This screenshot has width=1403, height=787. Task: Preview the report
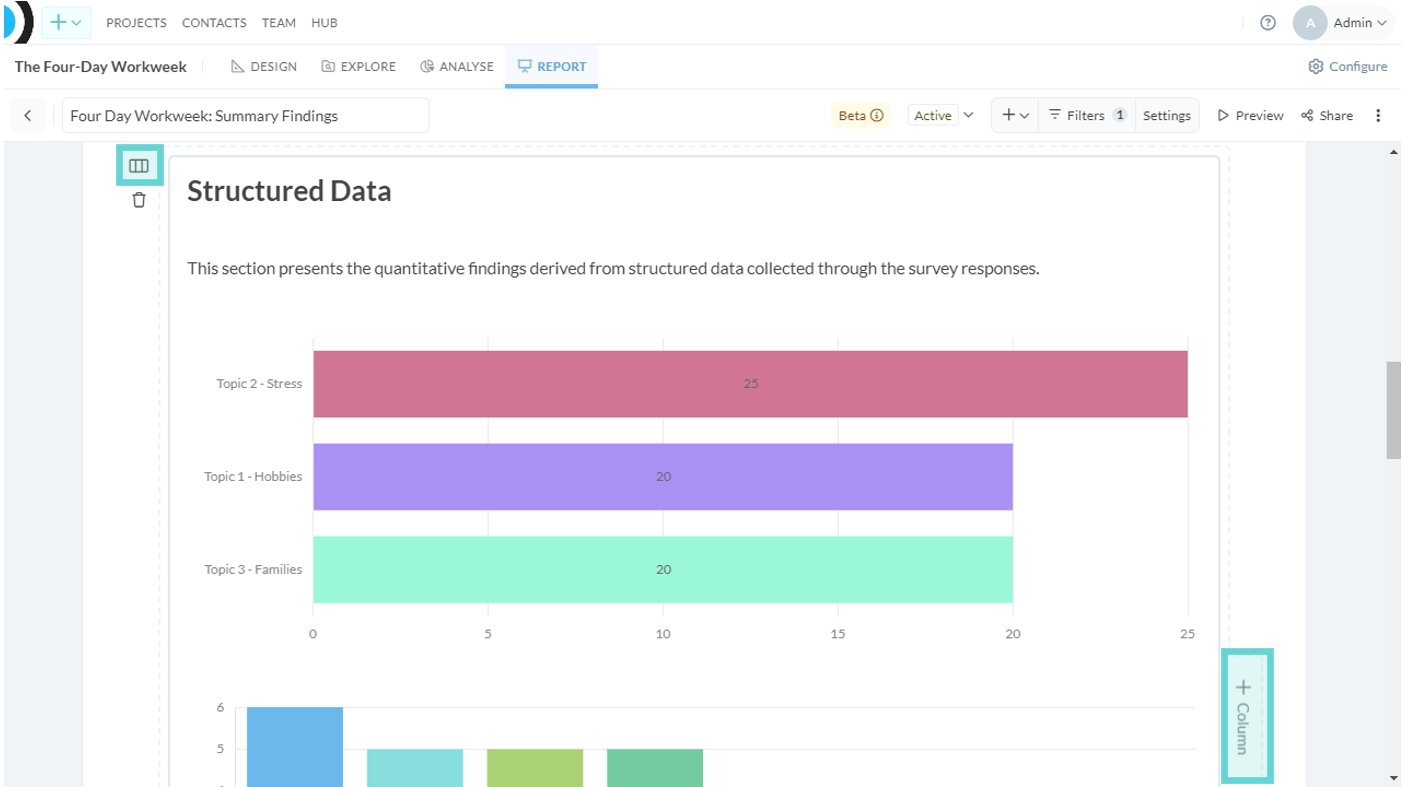point(1250,115)
